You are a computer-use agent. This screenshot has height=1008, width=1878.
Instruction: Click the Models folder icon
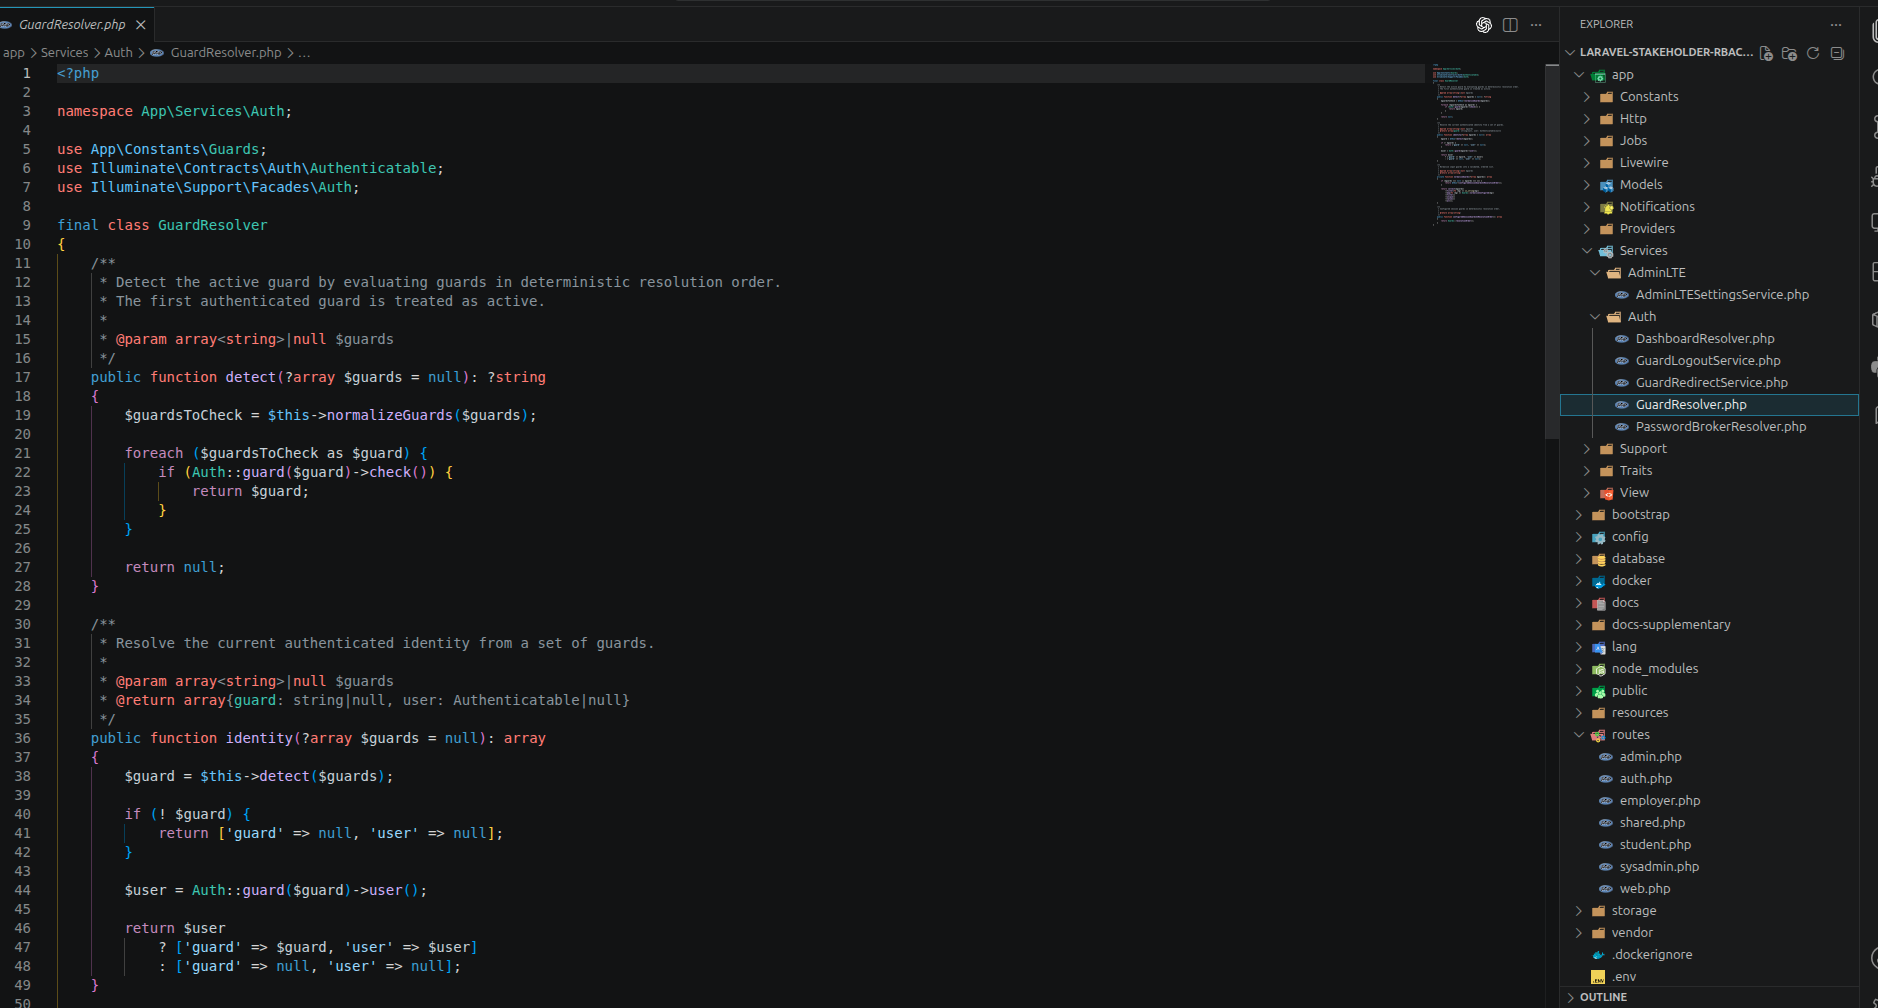click(1607, 185)
